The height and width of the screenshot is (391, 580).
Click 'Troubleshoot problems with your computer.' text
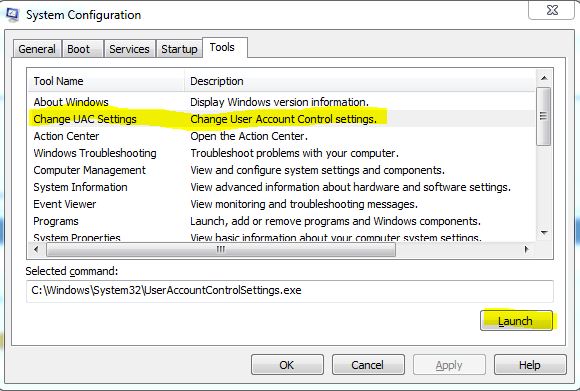[294, 153]
